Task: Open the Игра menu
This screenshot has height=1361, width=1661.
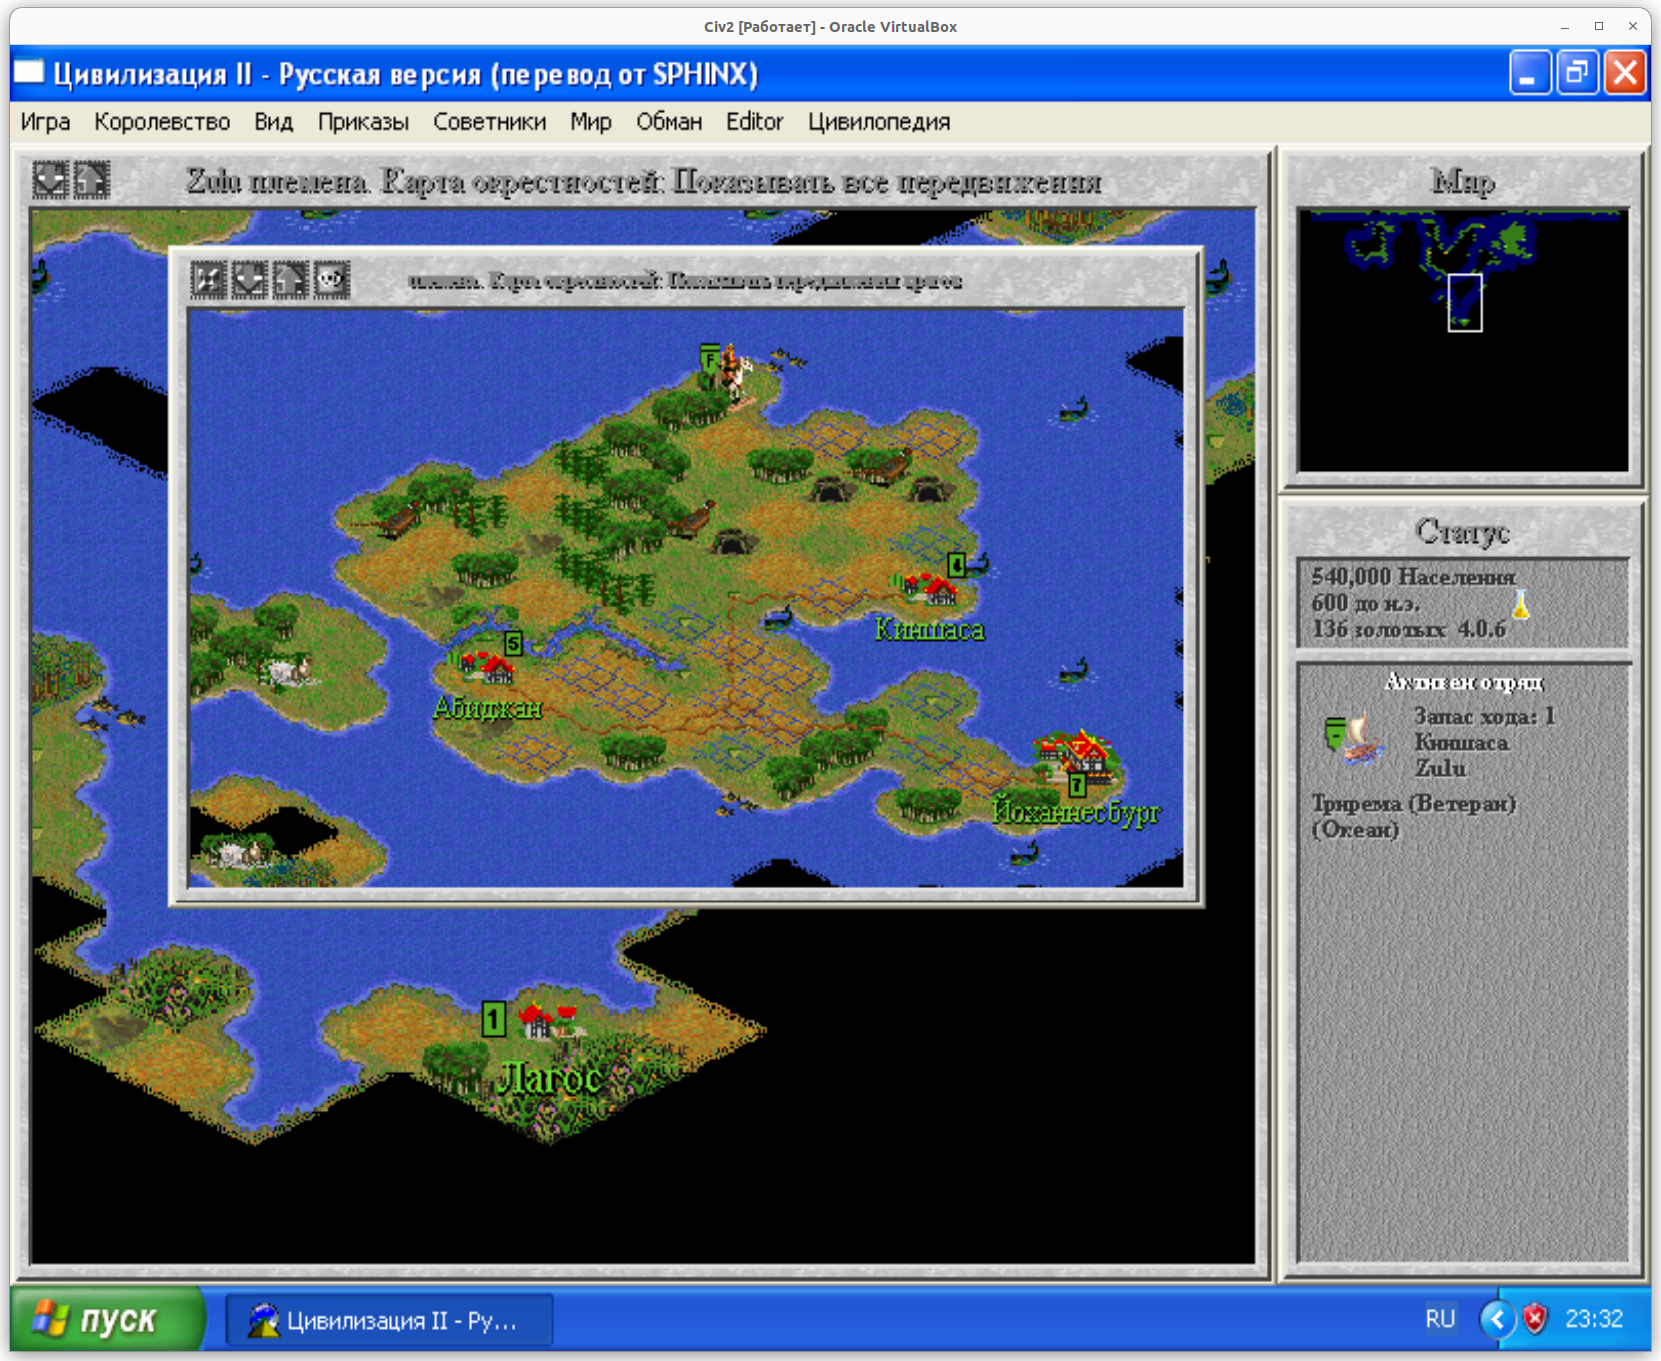Action: pyautogui.click(x=46, y=122)
